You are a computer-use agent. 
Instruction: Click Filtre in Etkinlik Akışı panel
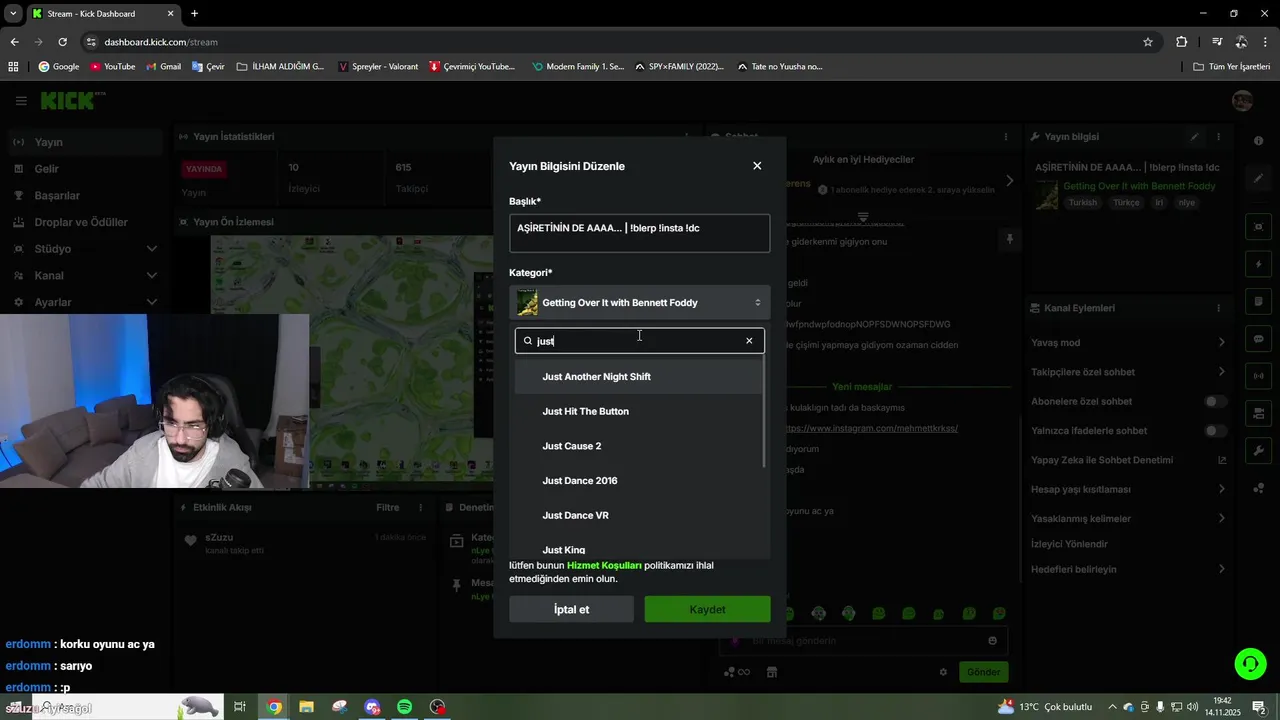[388, 507]
